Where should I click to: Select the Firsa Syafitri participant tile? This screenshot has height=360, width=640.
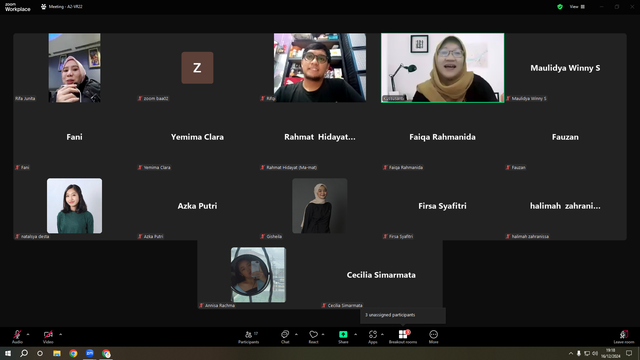442,206
